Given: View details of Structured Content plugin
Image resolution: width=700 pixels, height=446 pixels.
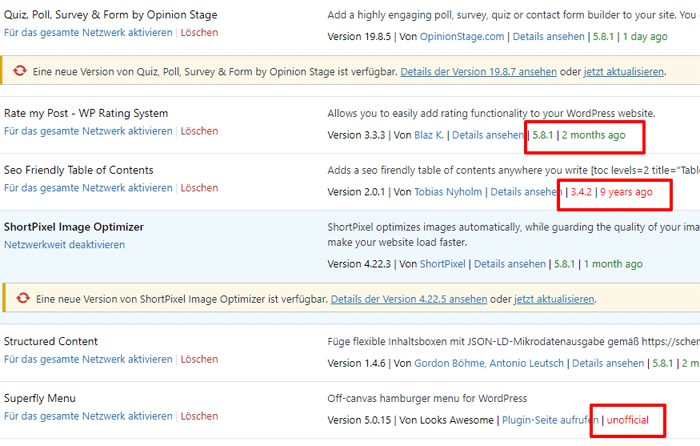Looking at the screenshot, I should [608, 363].
